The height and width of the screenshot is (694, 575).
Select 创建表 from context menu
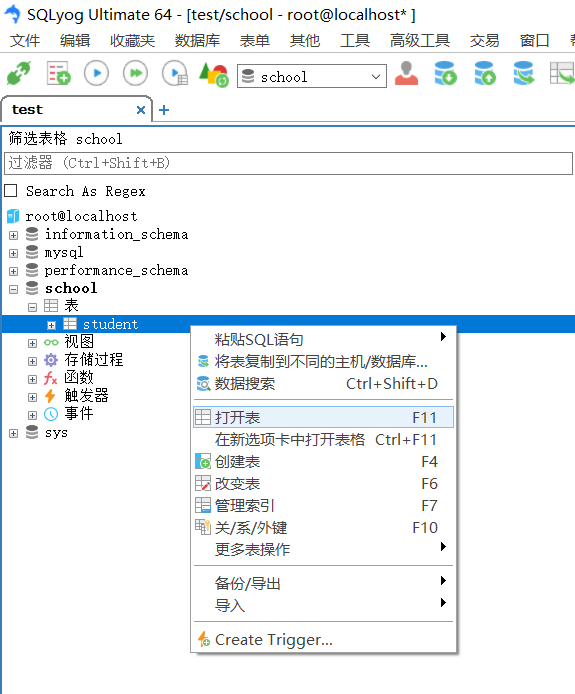(x=324, y=462)
